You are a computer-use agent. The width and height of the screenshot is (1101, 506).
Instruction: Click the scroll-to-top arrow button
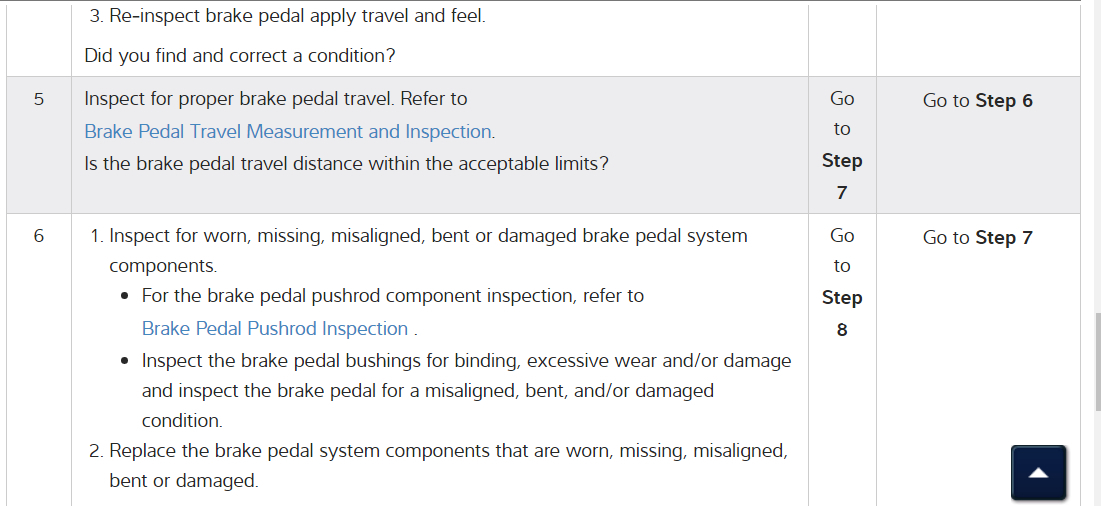click(x=1038, y=472)
